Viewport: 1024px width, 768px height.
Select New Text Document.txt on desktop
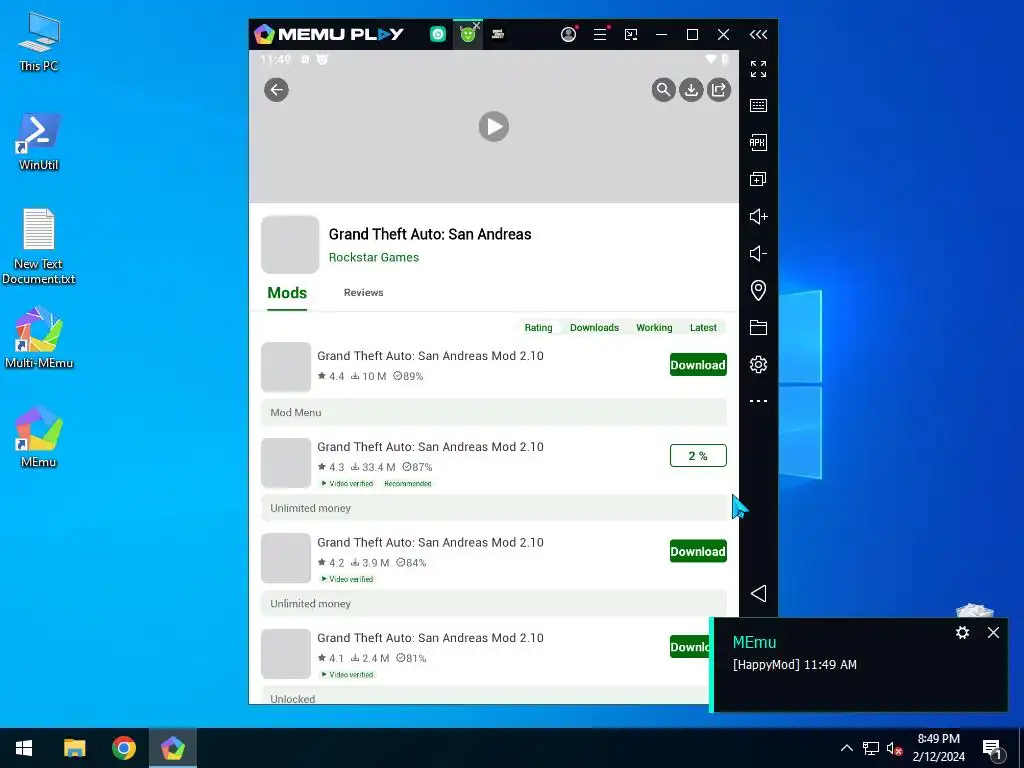pos(39,247)
